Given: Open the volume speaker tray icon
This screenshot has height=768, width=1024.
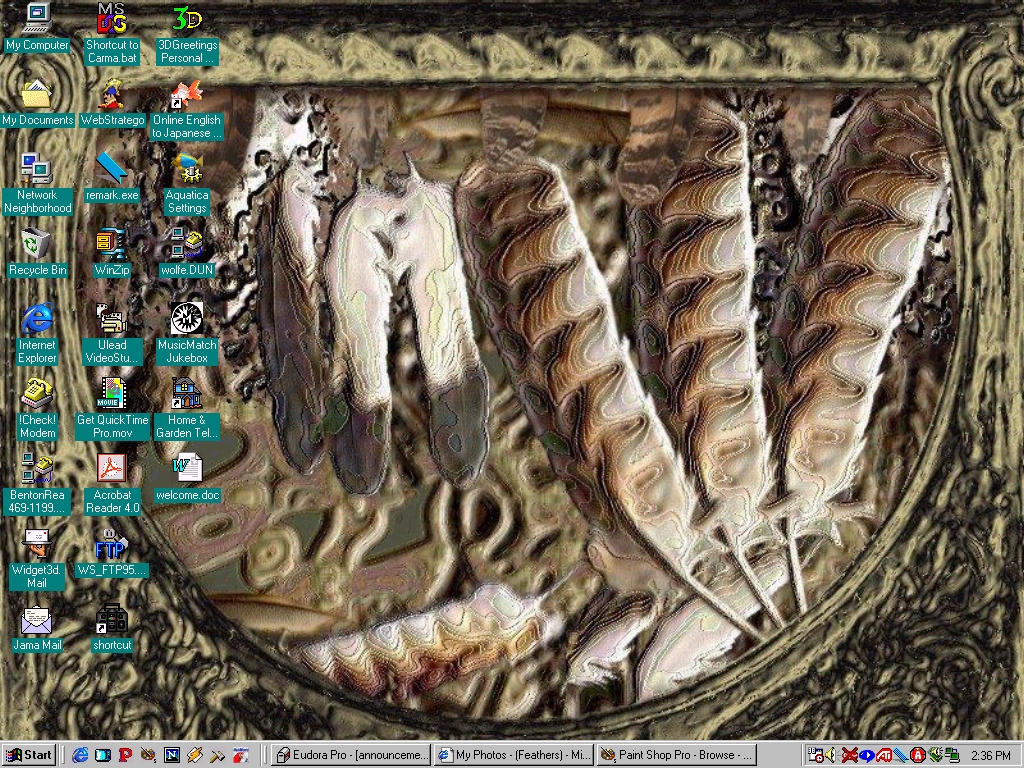Looking at the screenshot, I should (831, 755).
